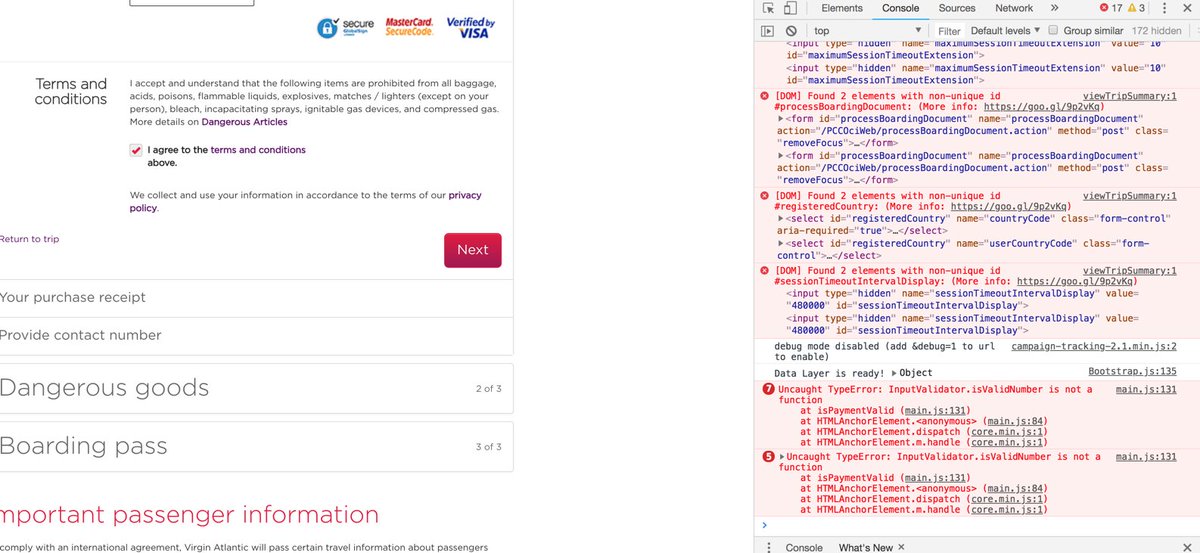Activate the inspect element picker icon

tap(768, 9)
